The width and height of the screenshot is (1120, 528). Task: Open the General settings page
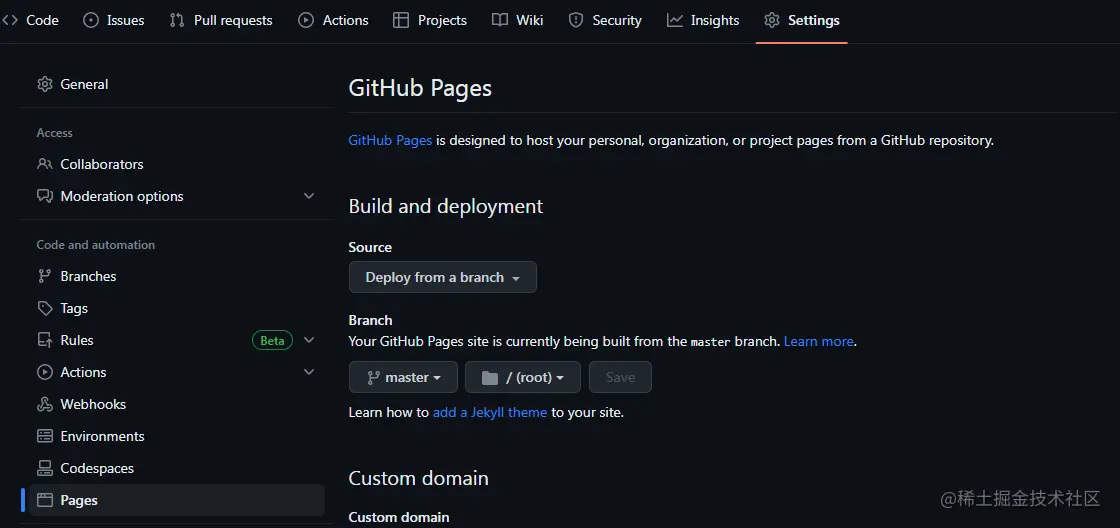(x=174, y=84)
